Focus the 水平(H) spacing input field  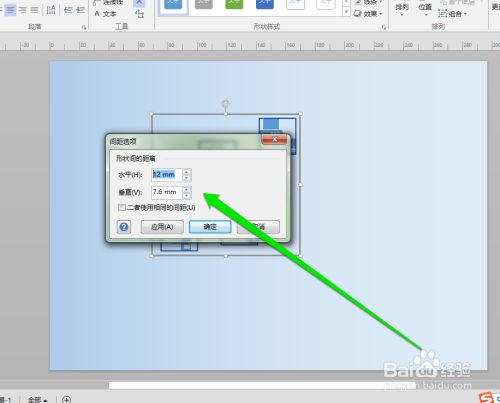tap(167, 175)
